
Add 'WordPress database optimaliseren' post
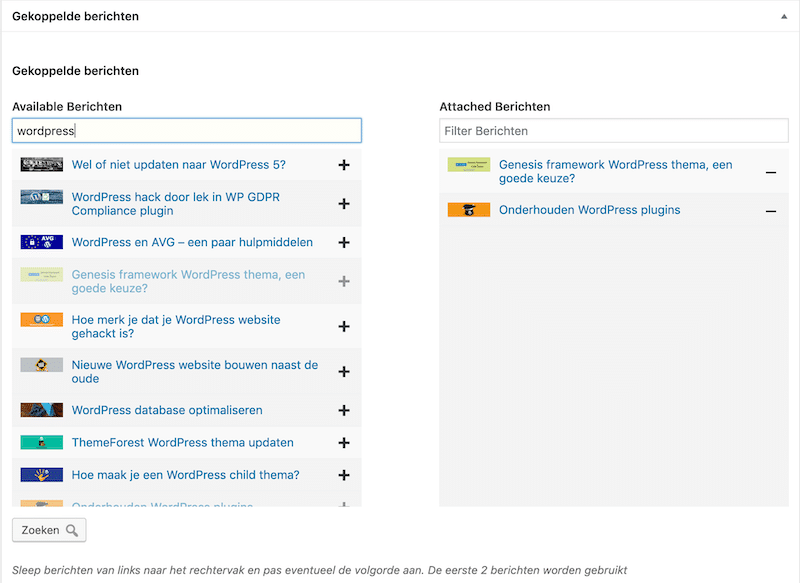[x=344, y=410]
